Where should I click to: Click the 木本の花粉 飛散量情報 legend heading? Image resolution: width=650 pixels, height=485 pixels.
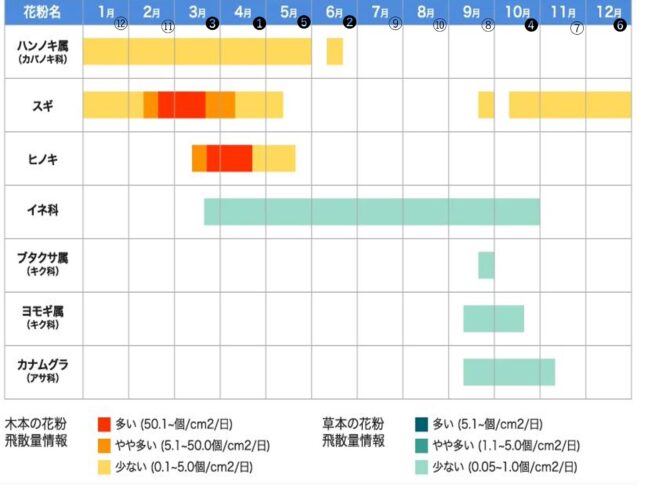pyautogui.click(x=36, y=432)
